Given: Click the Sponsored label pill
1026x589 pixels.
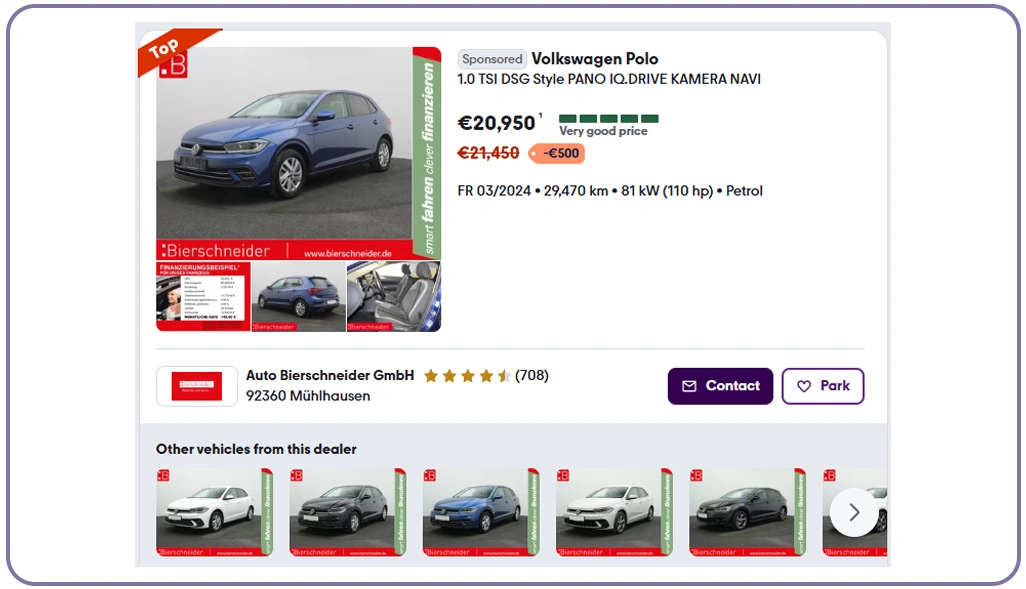Looking at the screenshot, I should pos(491,59).
